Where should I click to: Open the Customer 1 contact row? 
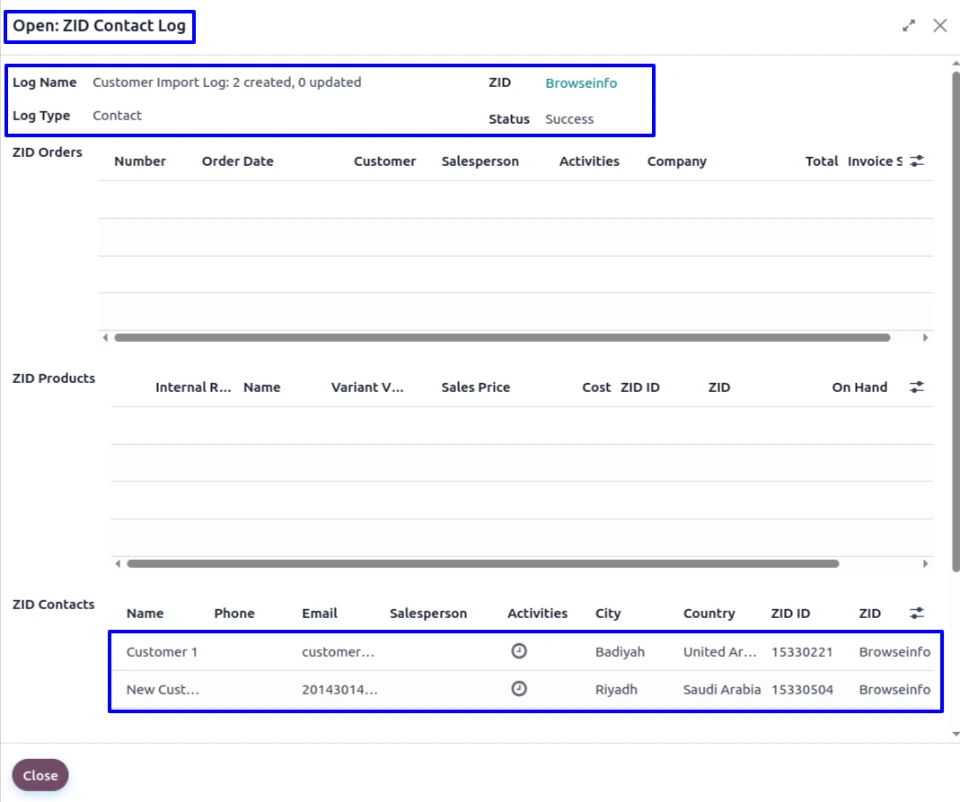[162, 652]
